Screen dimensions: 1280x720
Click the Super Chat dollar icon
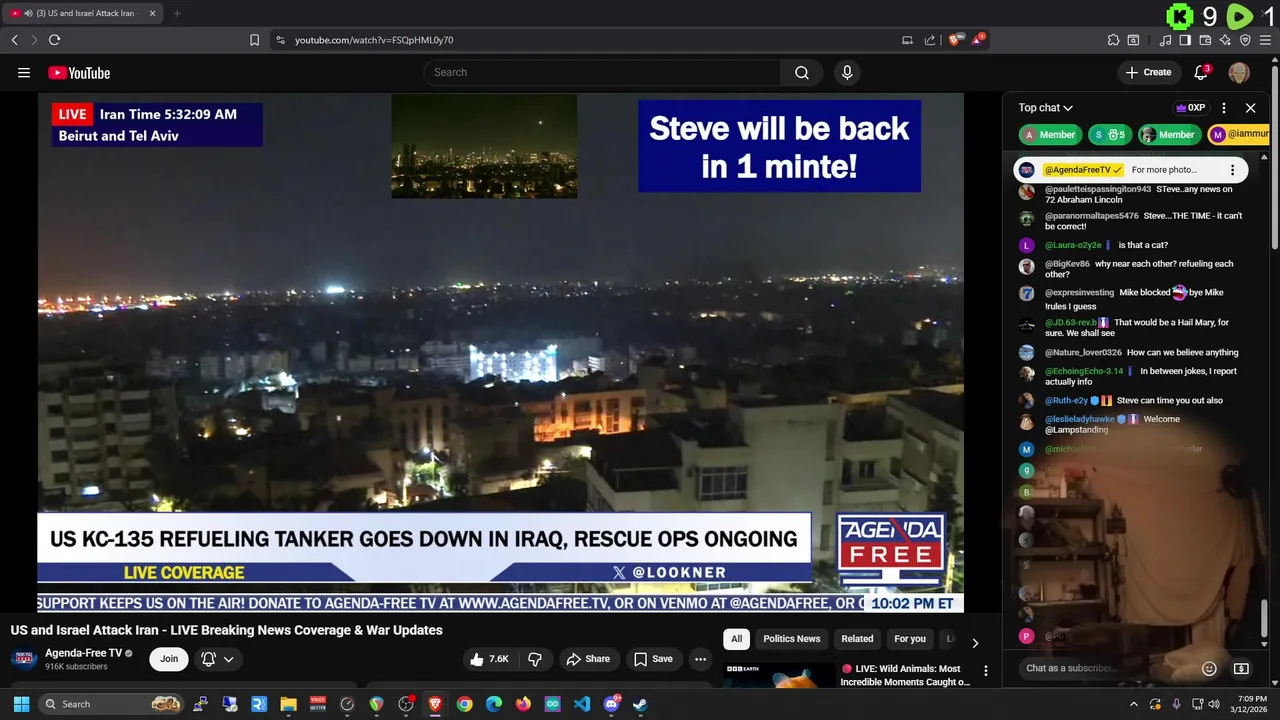coord(1241,668)
